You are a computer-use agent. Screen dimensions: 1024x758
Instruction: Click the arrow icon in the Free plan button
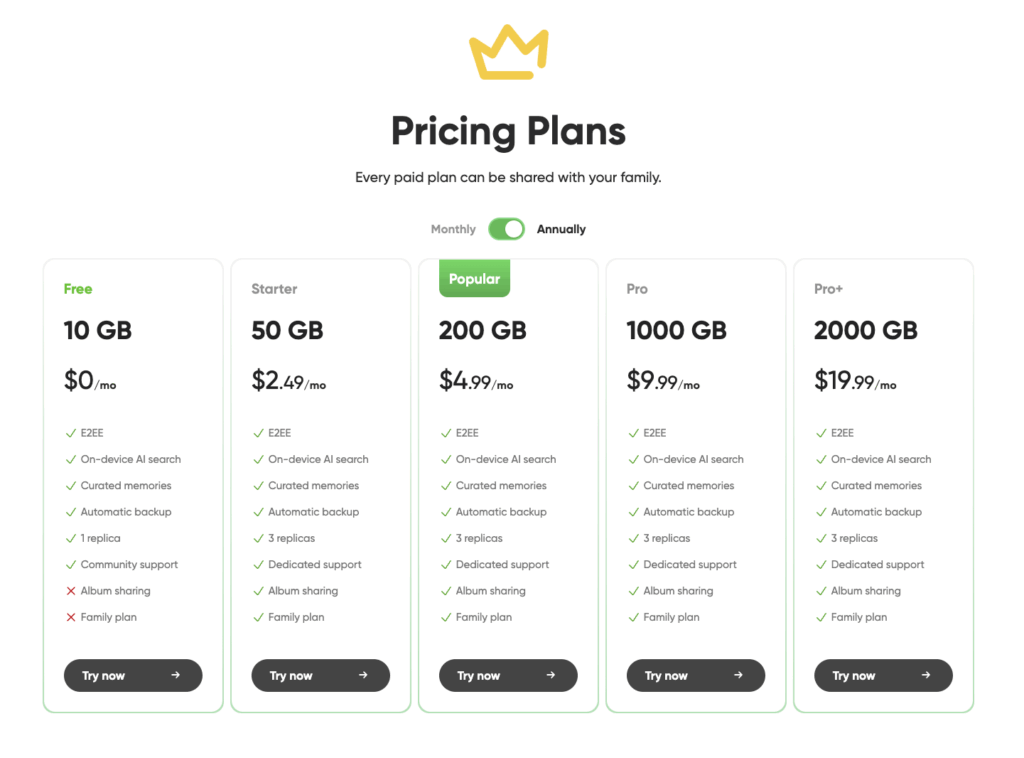coord(176,675)
